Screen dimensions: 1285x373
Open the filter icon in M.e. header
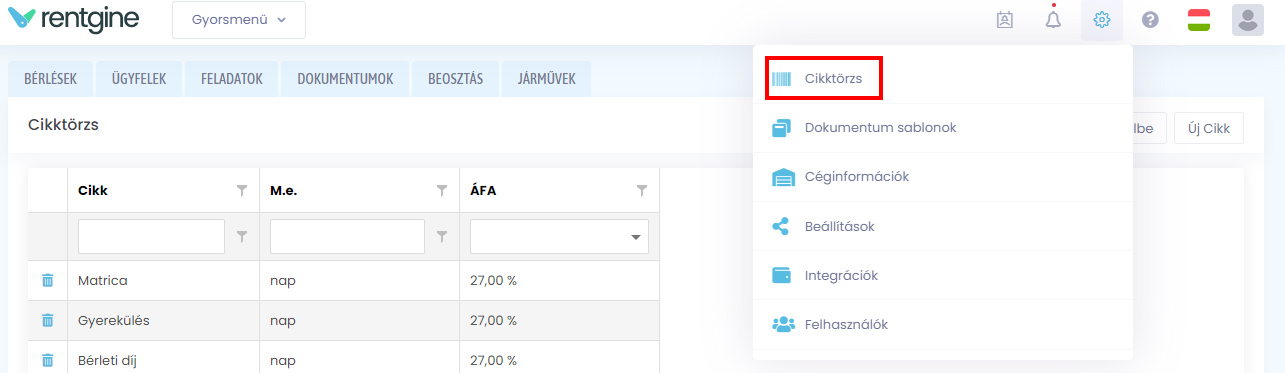[x=442, y=190]
